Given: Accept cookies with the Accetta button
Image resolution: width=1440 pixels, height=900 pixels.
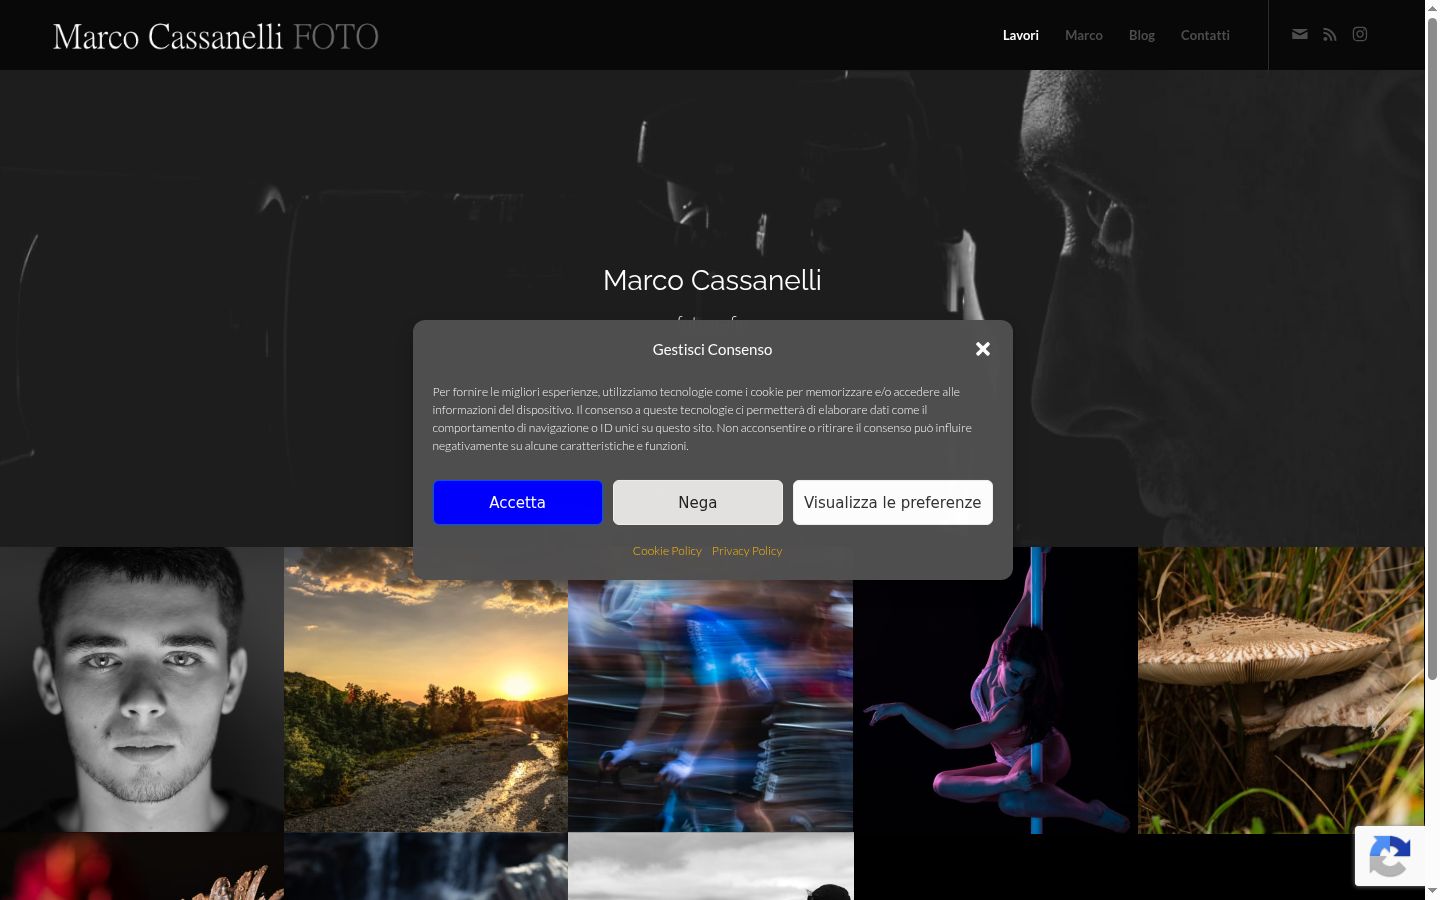Looking at the screenshot, I should pyautogui.click(x=518, y=502).
